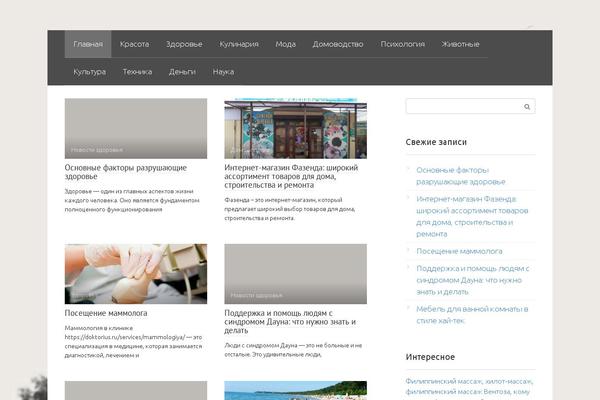Open sidebar link Поддержка и помощь людям
The image size is (600, 400).
click(x=473, y=280)
